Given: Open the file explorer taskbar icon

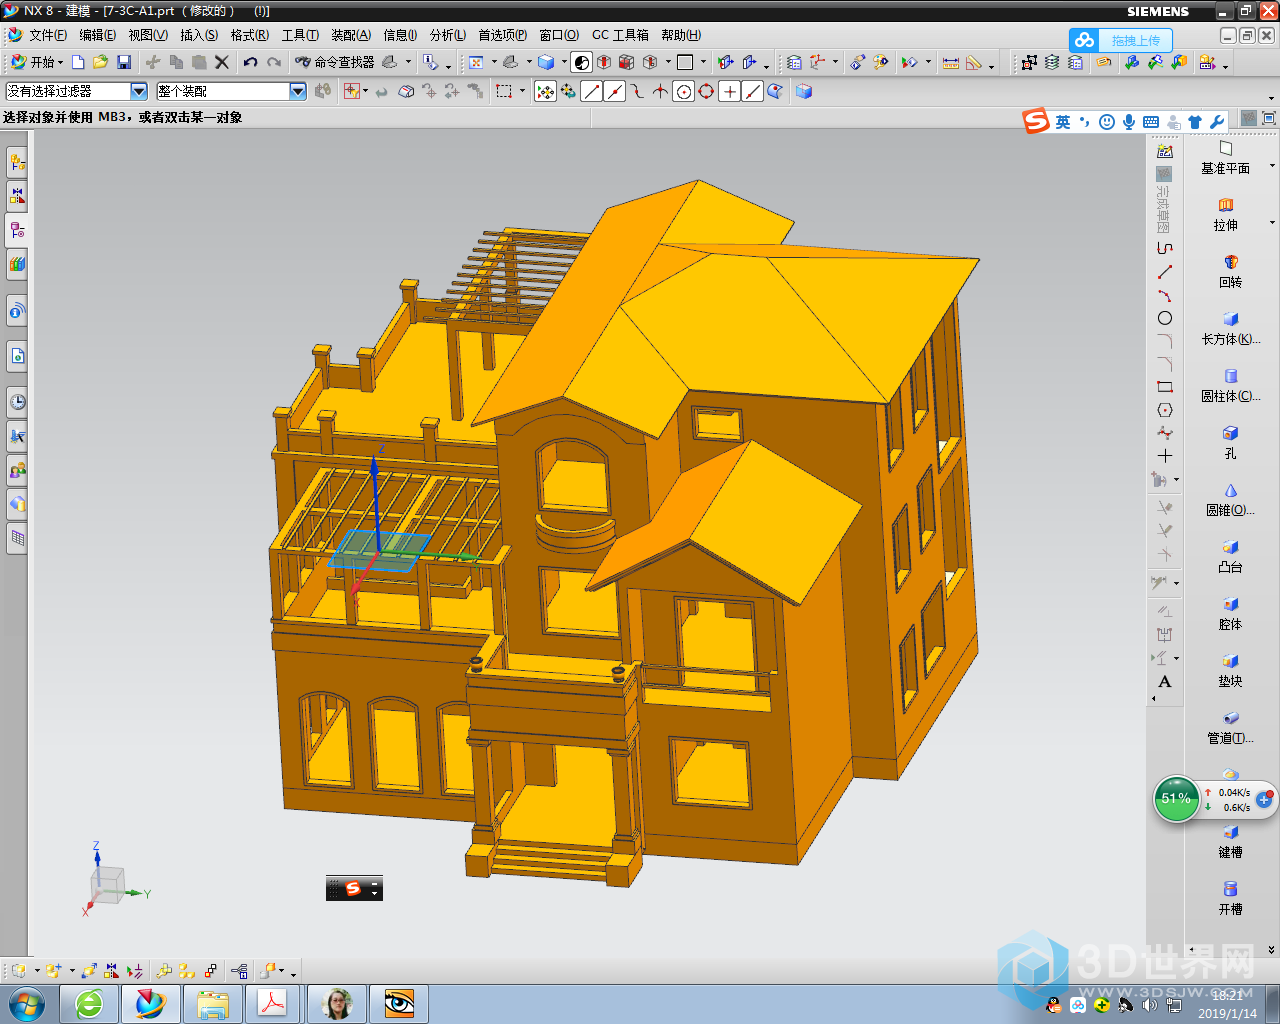Looking at the screenshot, I should 212,1004.
